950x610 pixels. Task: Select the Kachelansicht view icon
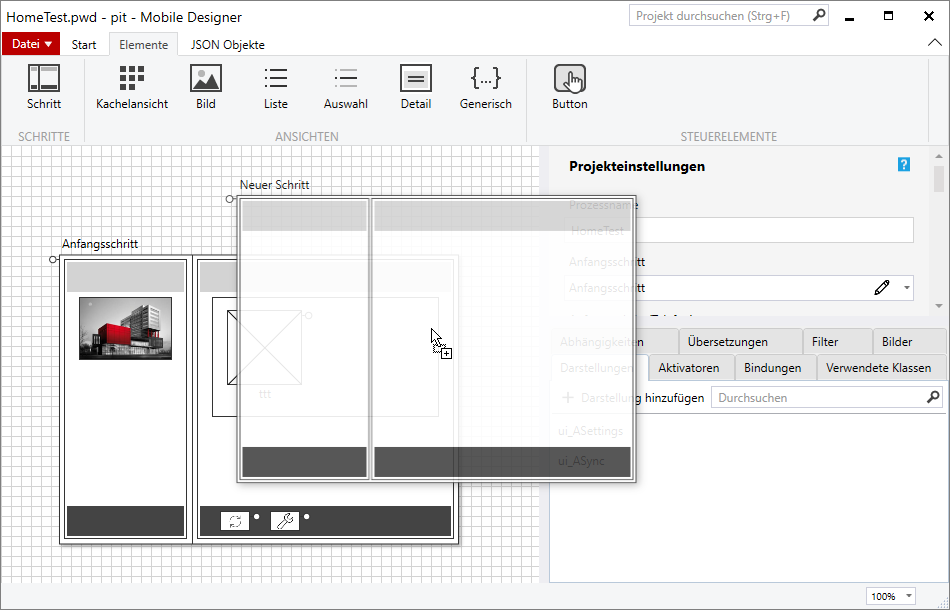pos(132,87)
